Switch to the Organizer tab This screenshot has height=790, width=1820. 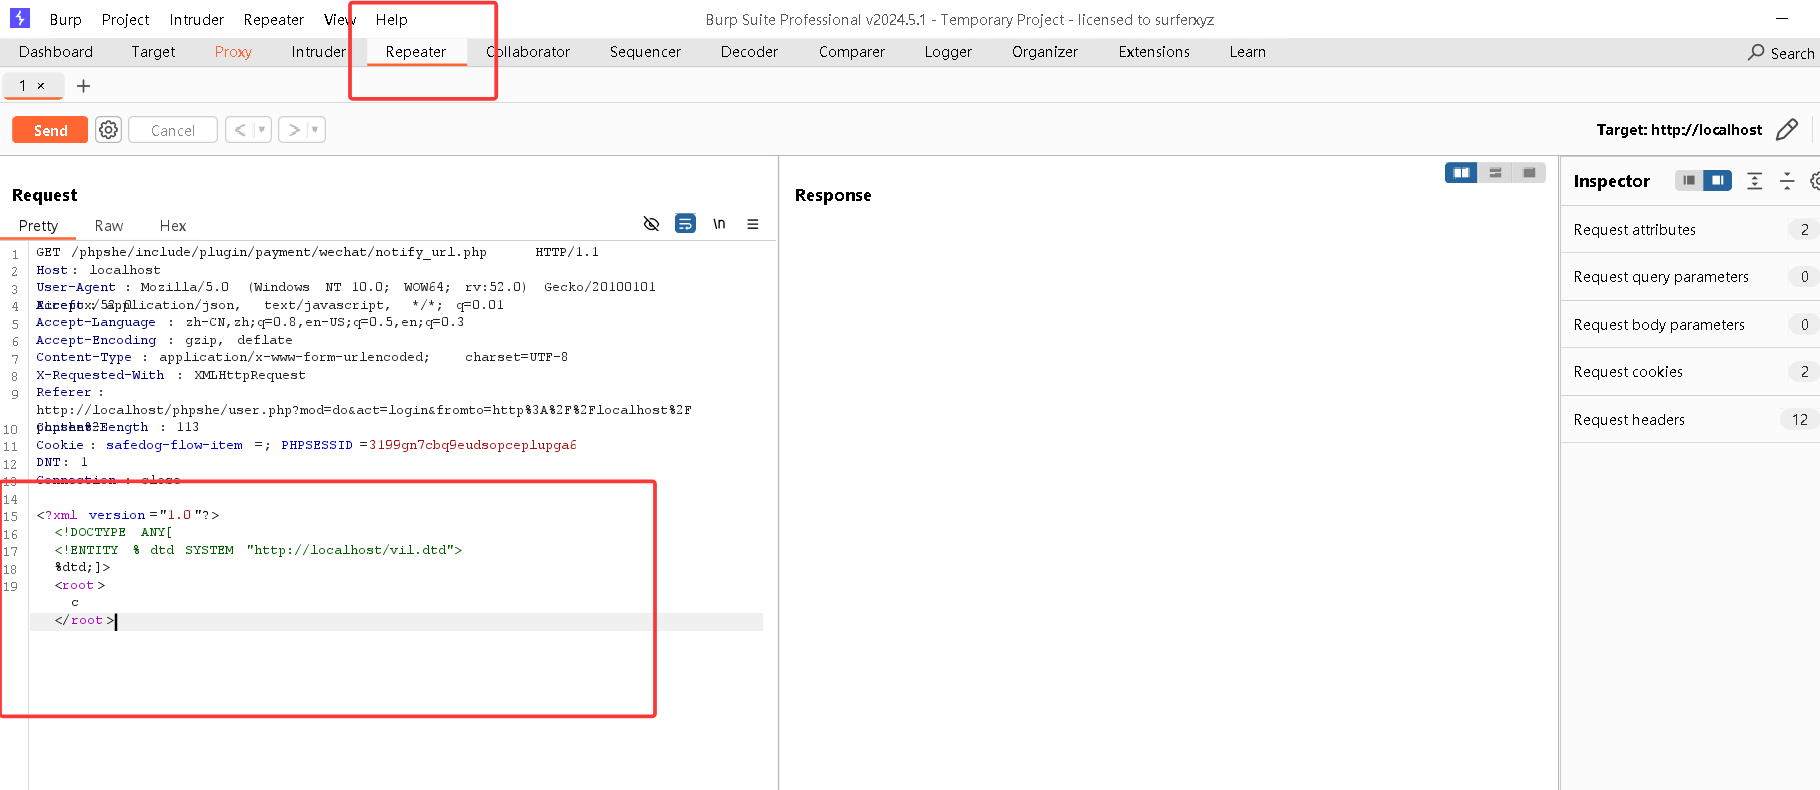(1045, 52)
